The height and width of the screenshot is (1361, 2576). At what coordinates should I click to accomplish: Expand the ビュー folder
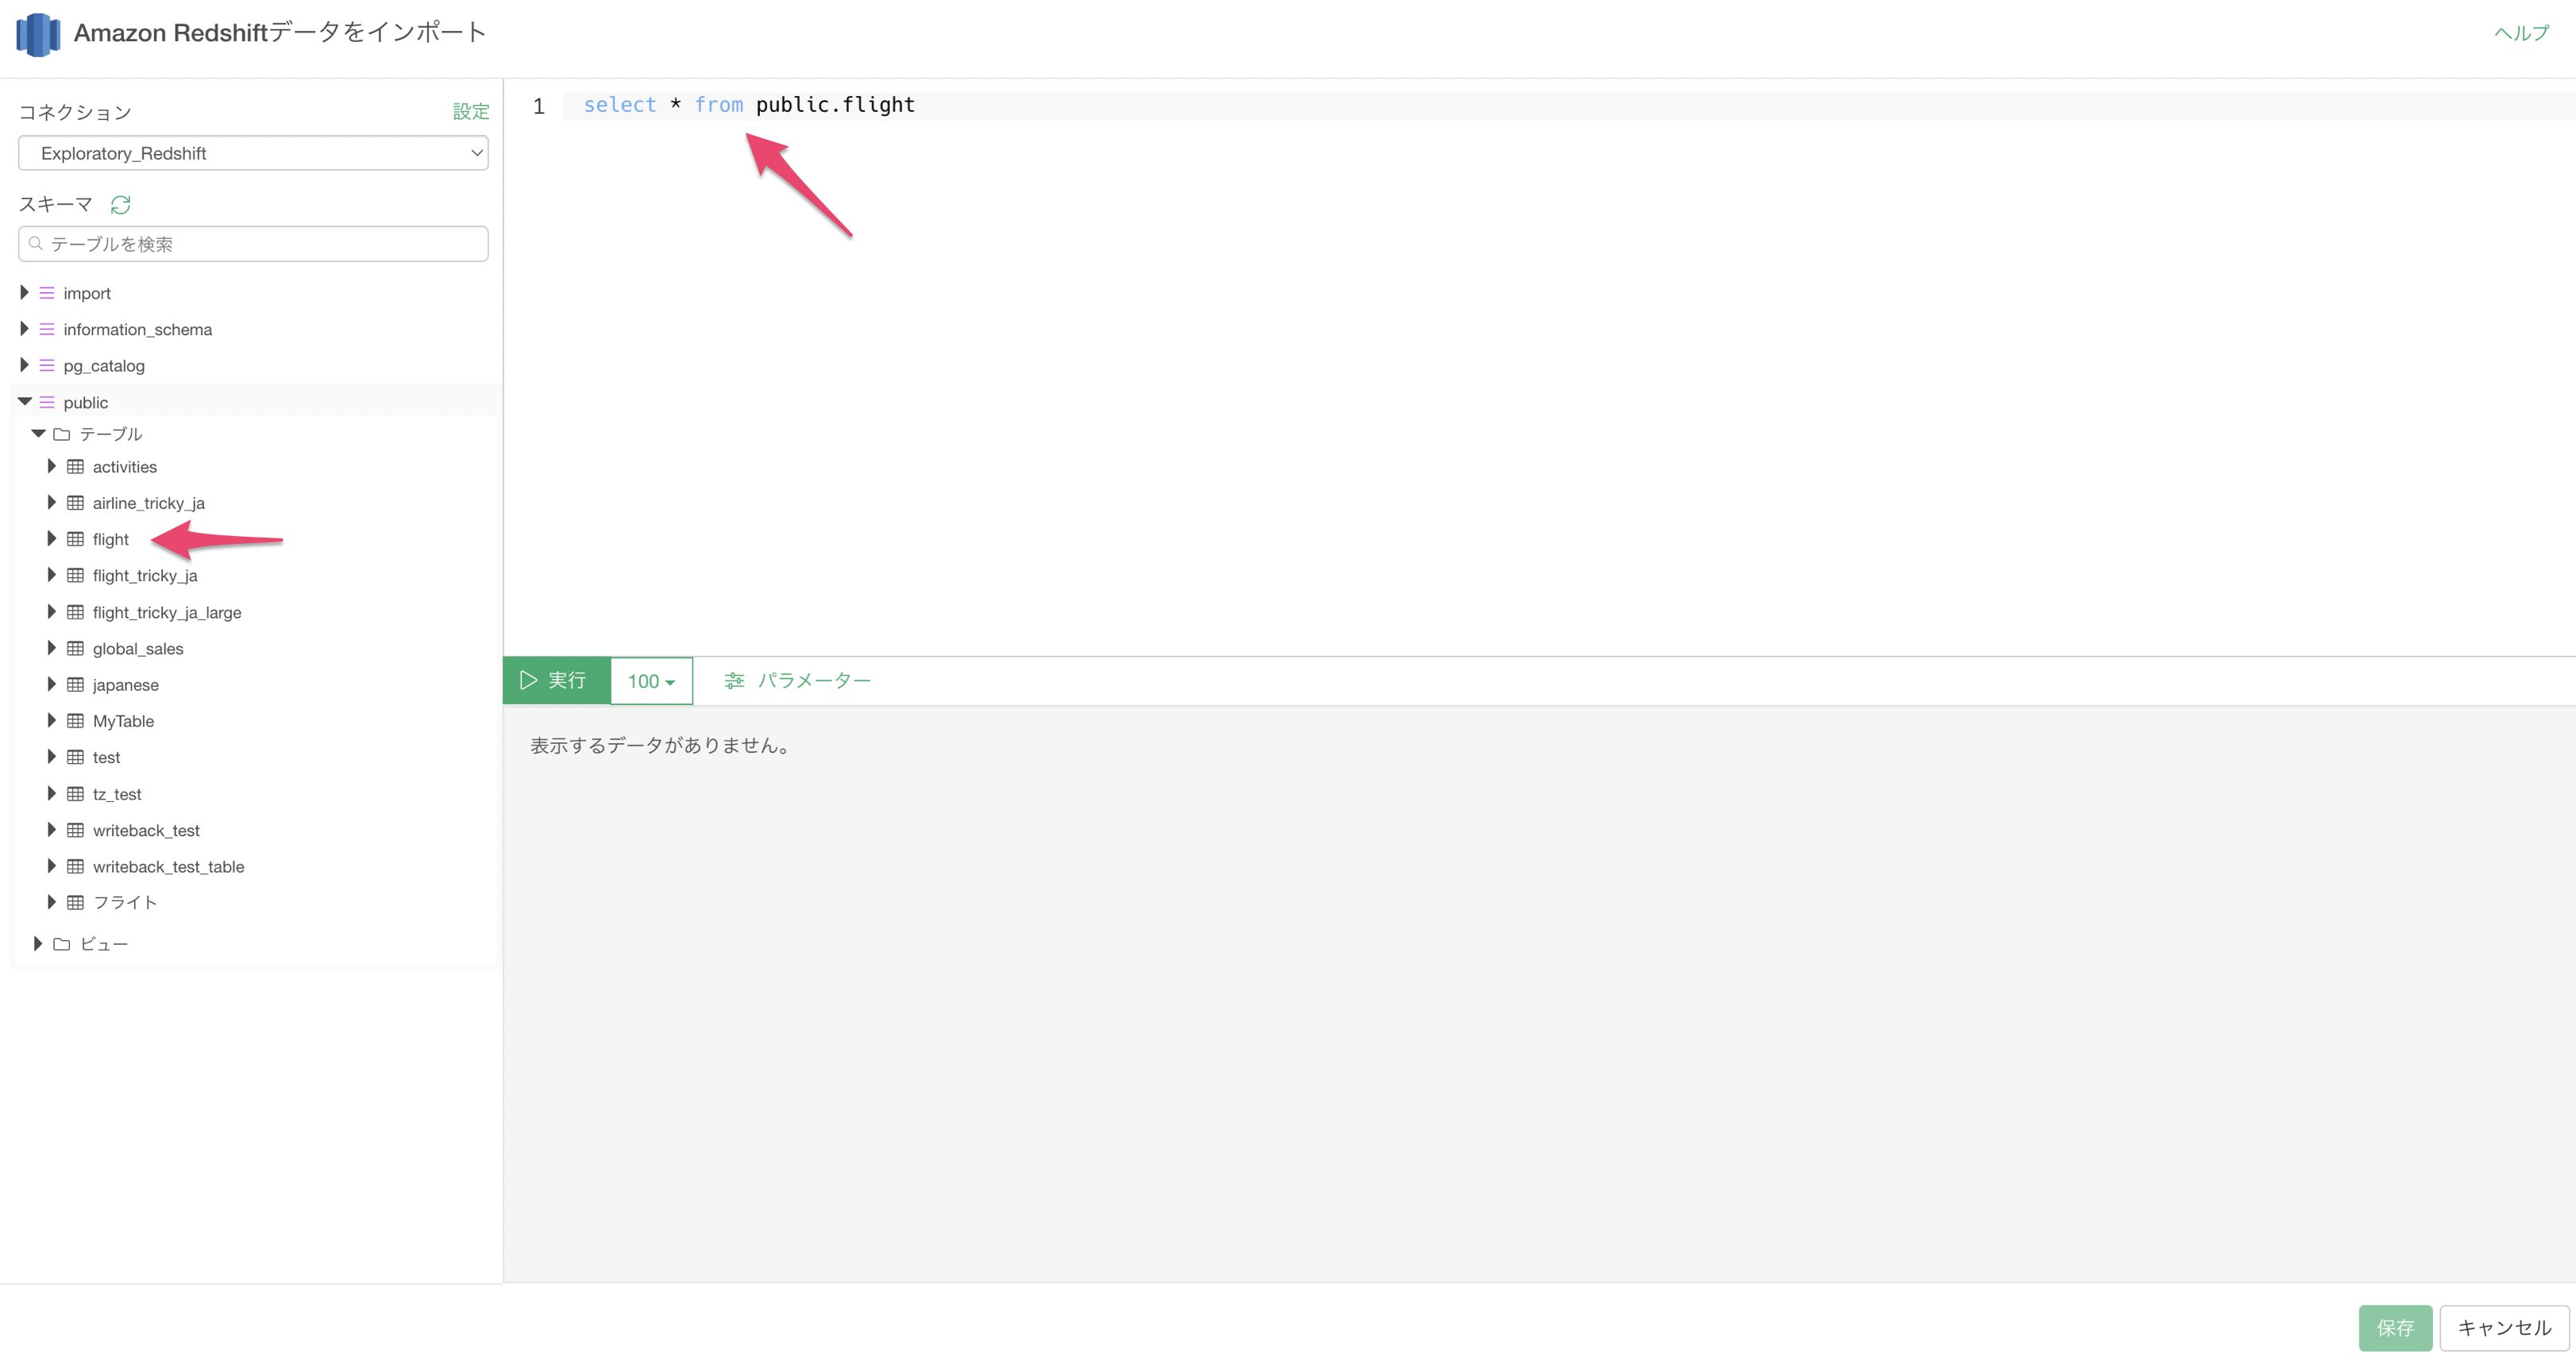click(x=38, y=944)
